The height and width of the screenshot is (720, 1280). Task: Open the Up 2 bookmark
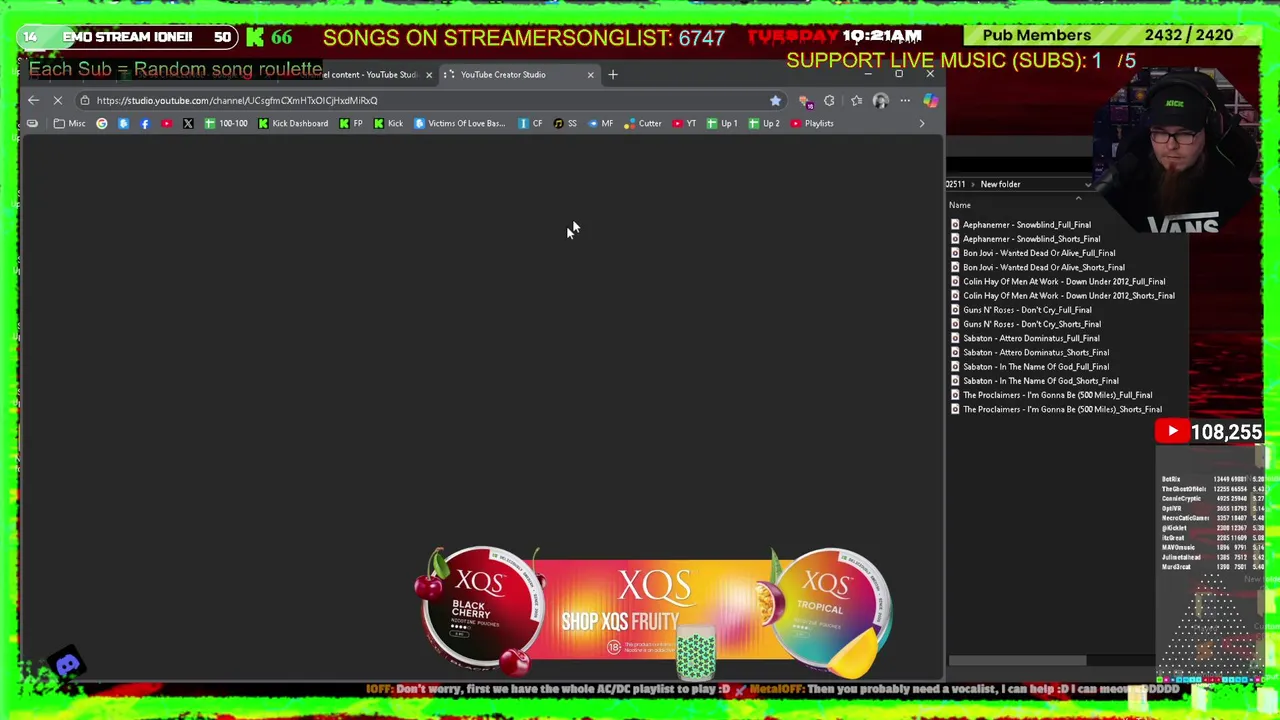[764, 123]
